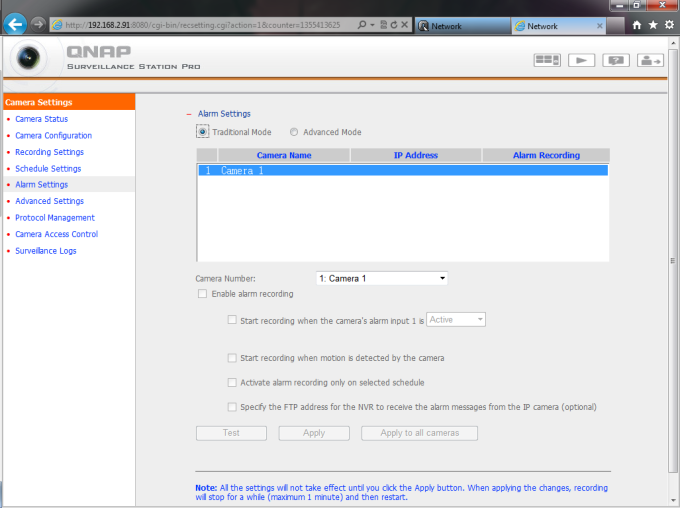Open the Camera Number dropdown

pyautogui.click(x=381, y=278)
